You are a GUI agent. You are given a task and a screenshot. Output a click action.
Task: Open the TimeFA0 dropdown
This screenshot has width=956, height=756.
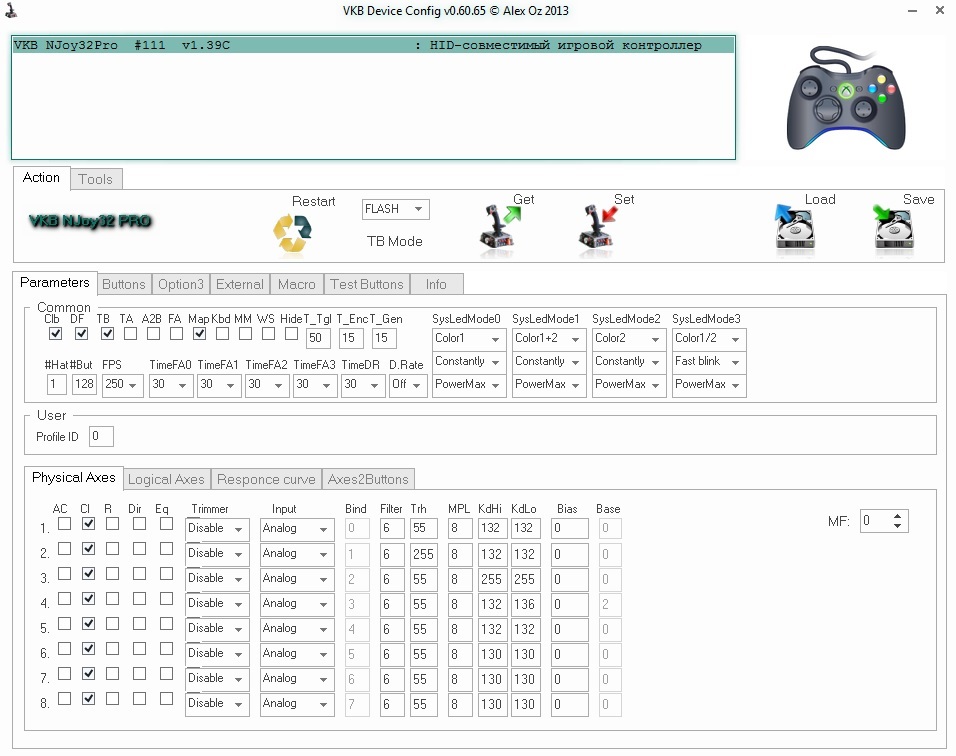(x=171, y=385)
